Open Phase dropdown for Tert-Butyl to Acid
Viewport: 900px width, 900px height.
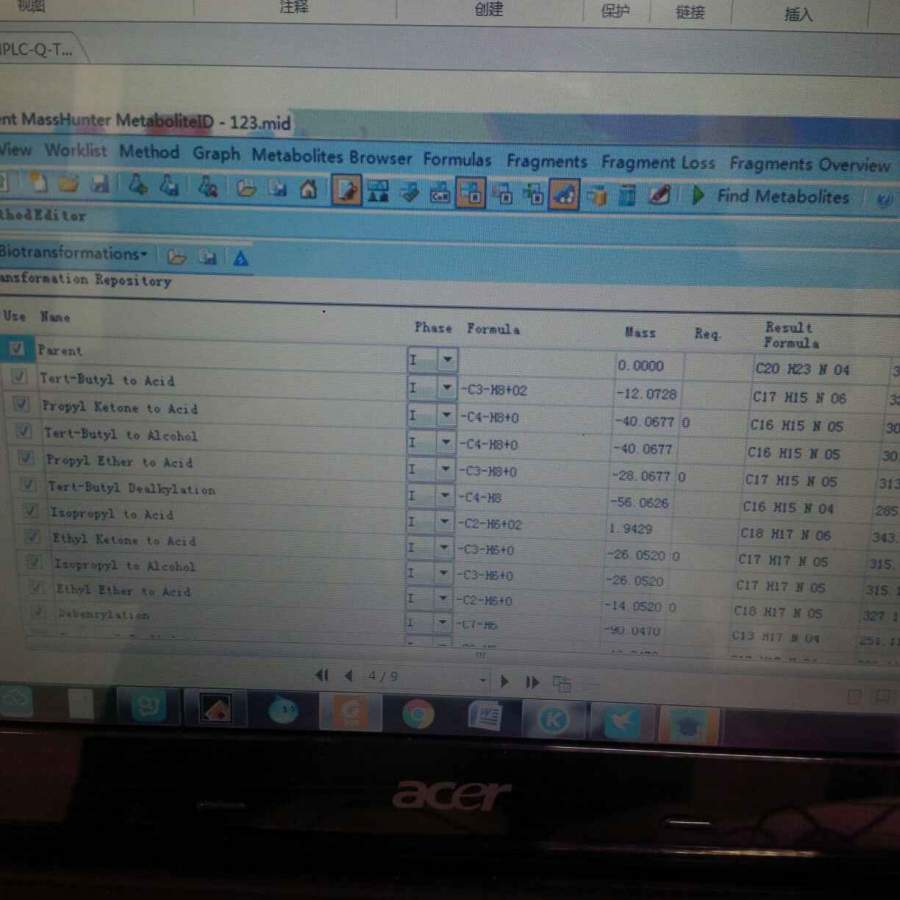(447, 388)
